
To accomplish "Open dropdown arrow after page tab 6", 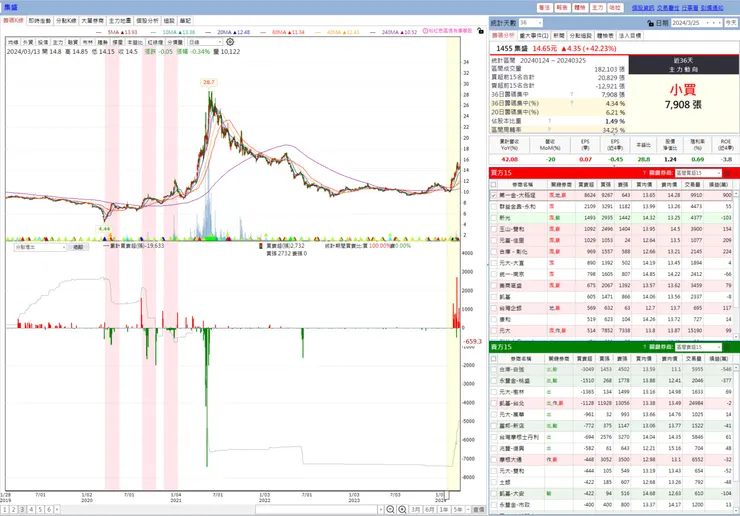I will click(x=57, y=509).
